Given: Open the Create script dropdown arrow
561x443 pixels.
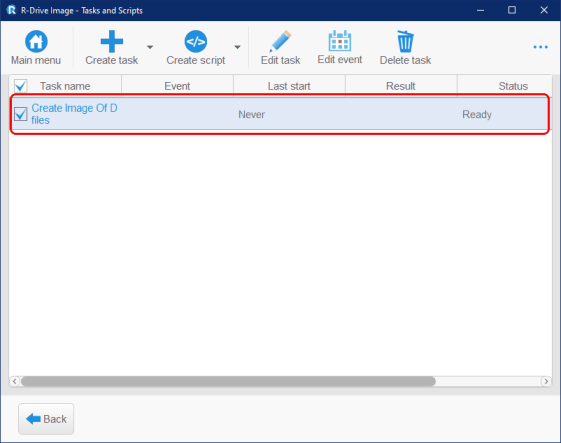Looking at the screenshot, I should click(237, 47).
